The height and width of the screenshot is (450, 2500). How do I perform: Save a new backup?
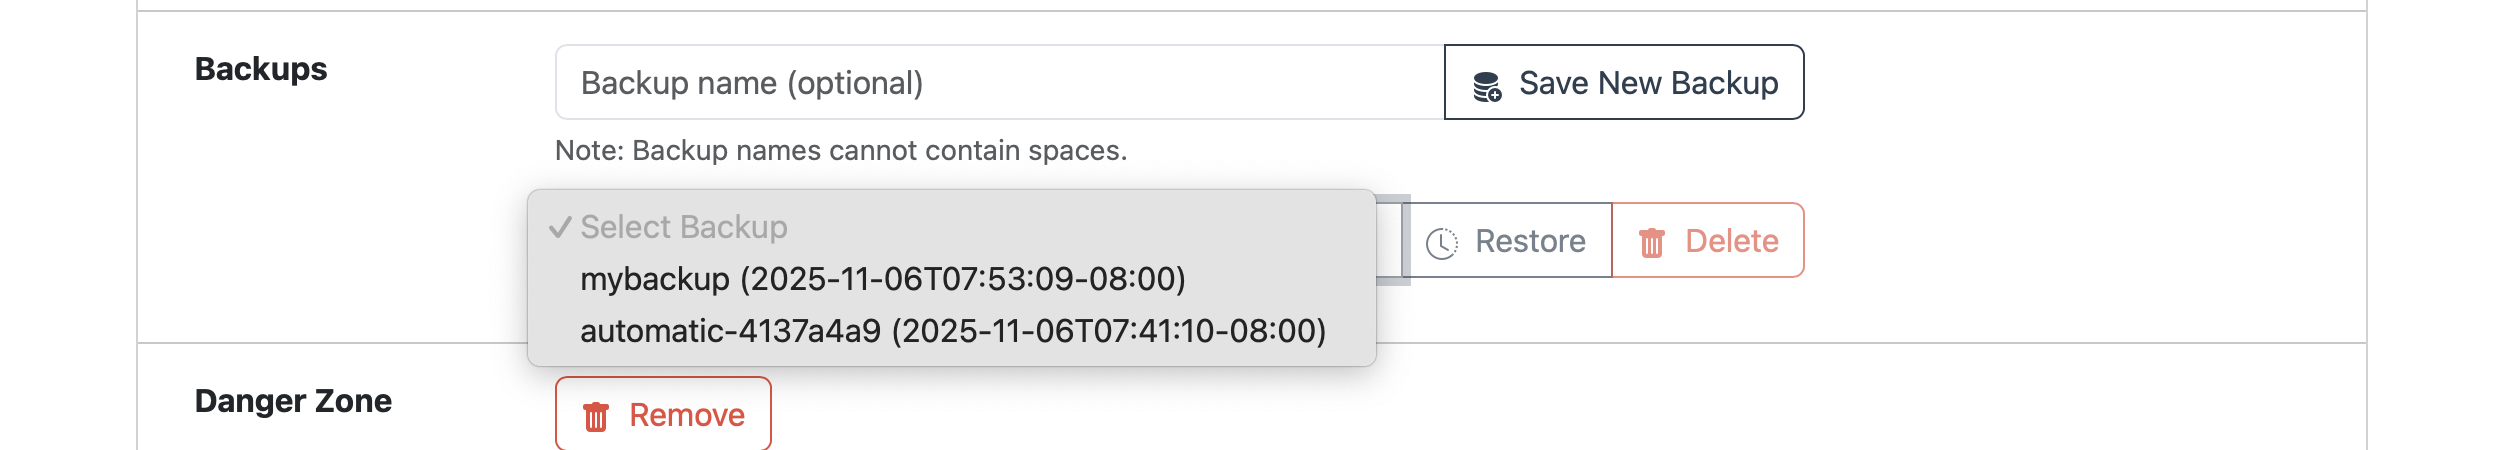[1624, 82]
